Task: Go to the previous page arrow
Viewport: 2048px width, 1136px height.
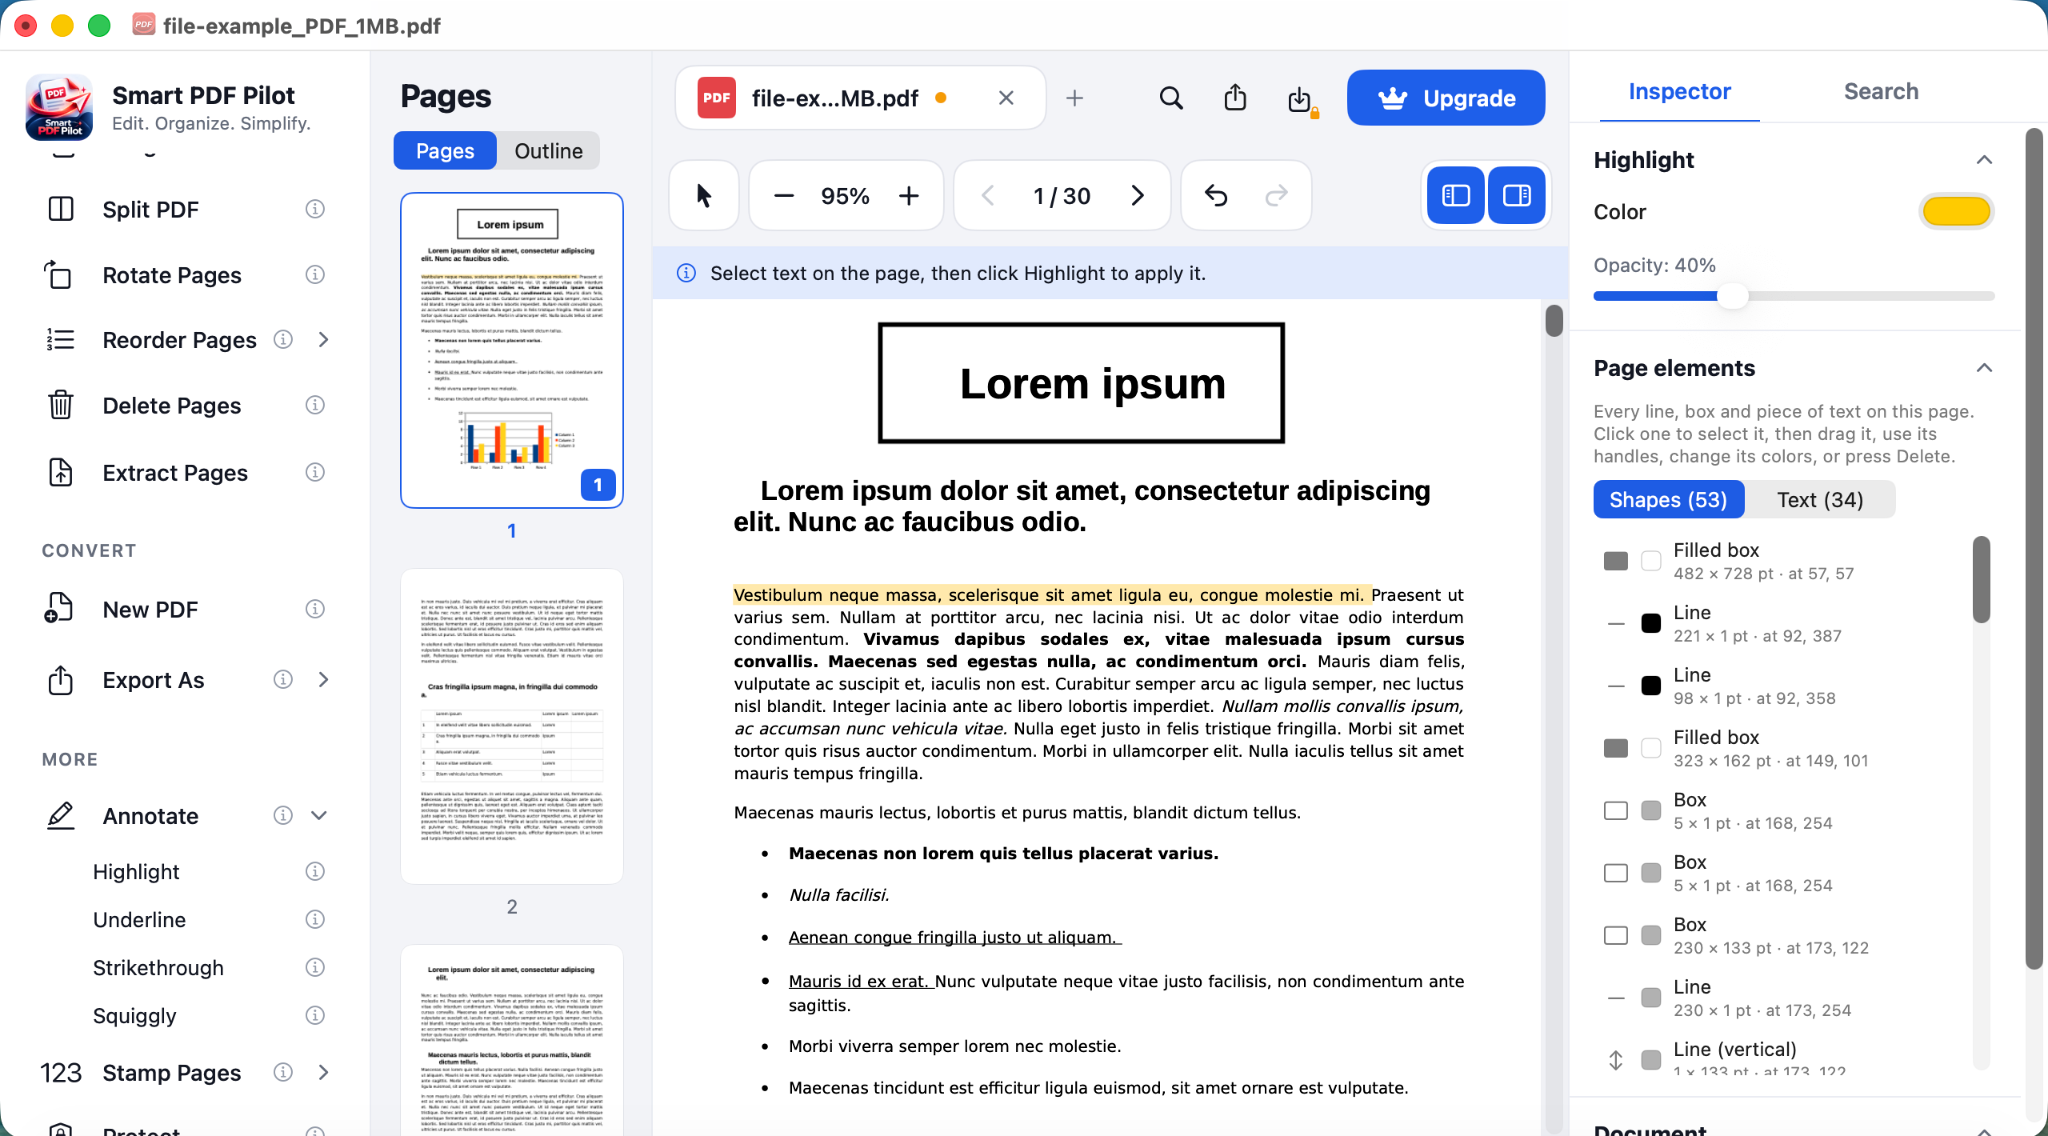Action: 988,196
